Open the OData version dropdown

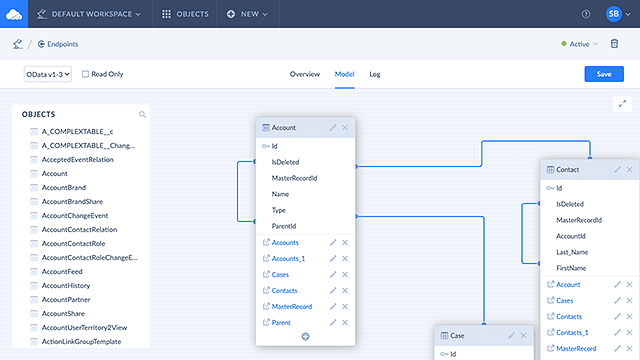(x=48, y=74)
